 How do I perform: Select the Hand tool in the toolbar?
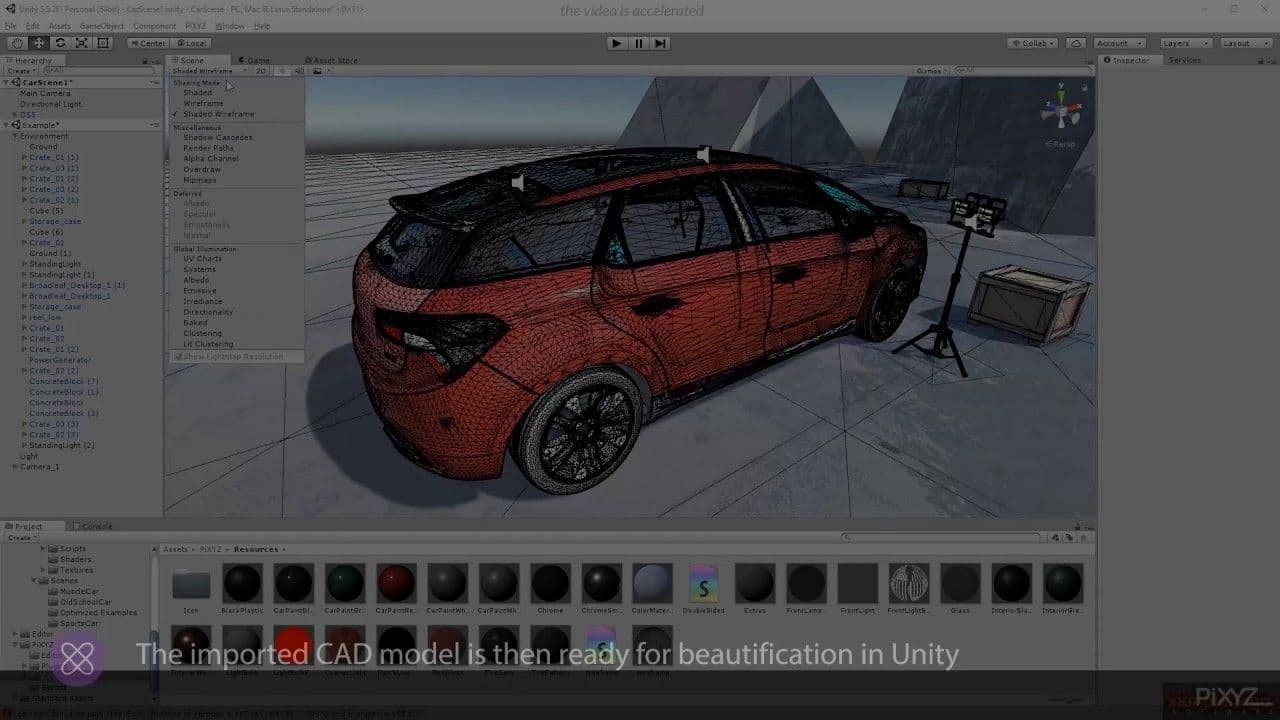(x=18, y=43)
